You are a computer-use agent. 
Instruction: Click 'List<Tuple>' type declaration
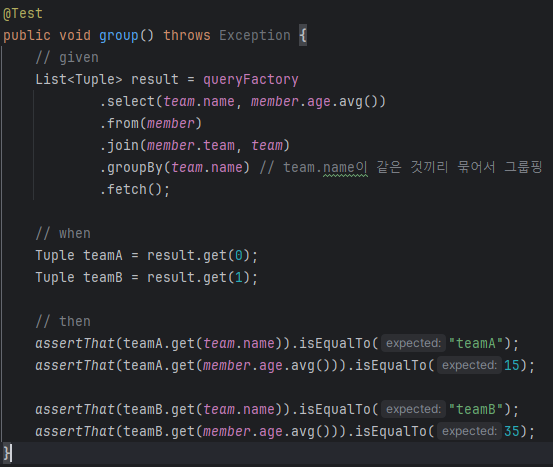click(x=79, y=80)
